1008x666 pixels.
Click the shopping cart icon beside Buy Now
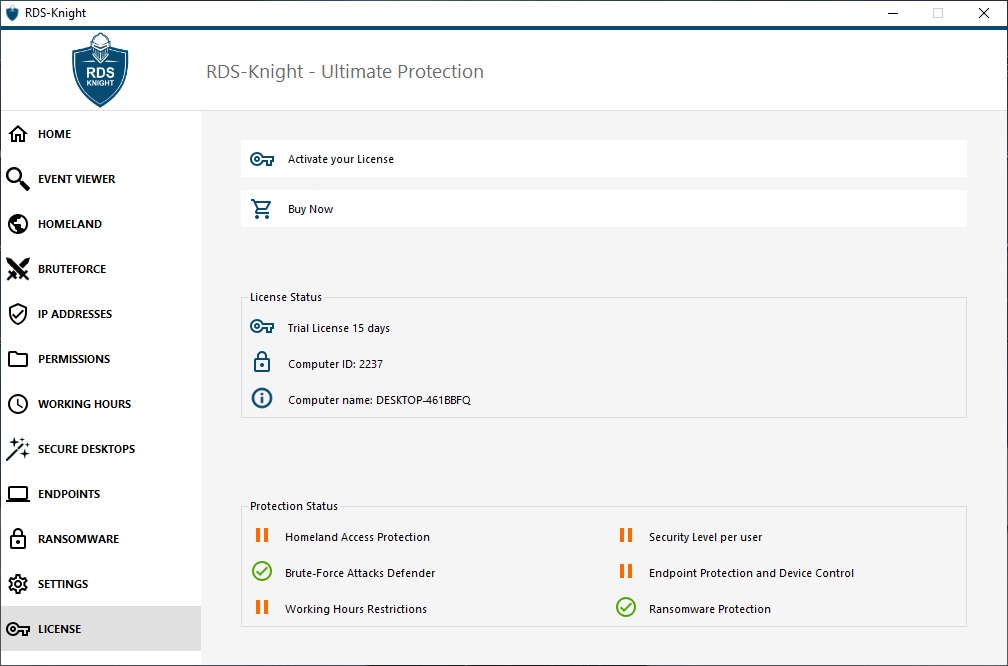[x=261, y=209]
